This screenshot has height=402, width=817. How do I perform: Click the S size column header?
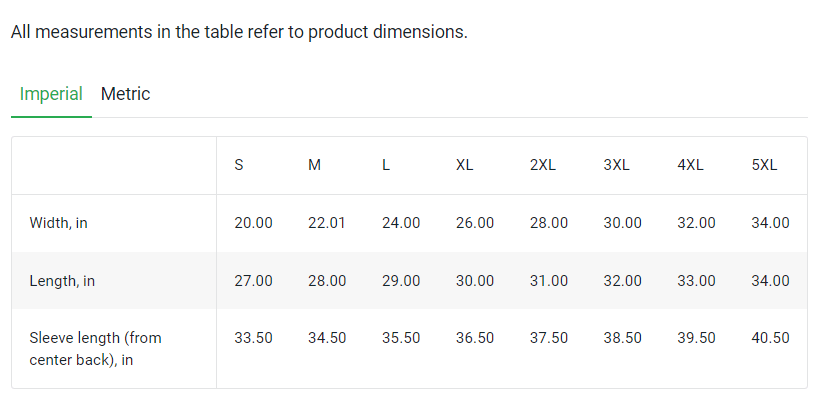pos(239,165)
